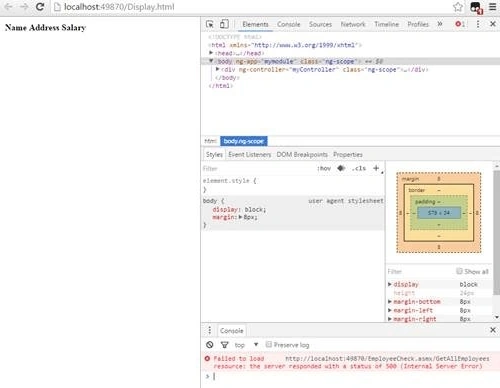Click the Name Address Salary heading text

(45, 28)
